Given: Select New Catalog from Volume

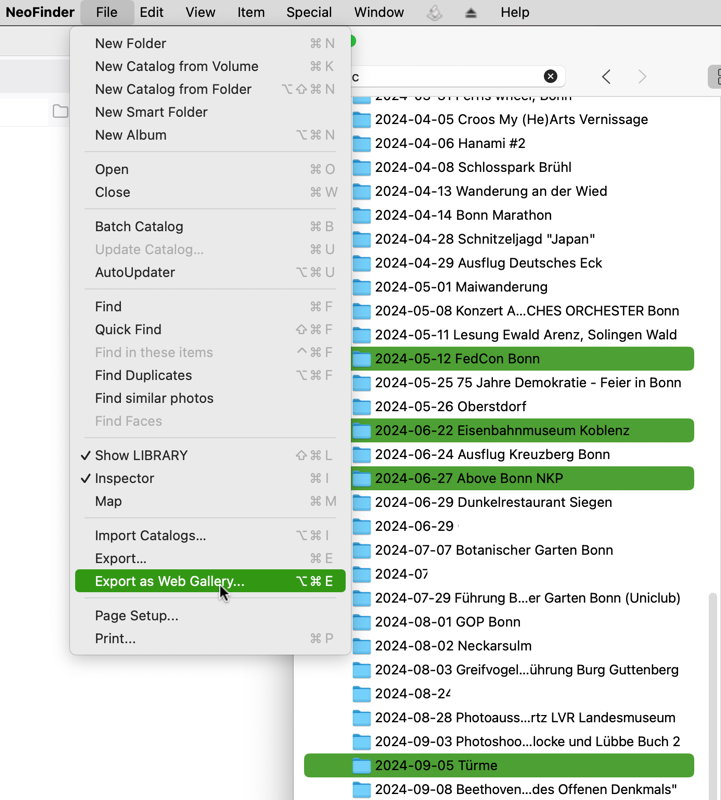Looking at the screenshot, I should click(176, 66).
